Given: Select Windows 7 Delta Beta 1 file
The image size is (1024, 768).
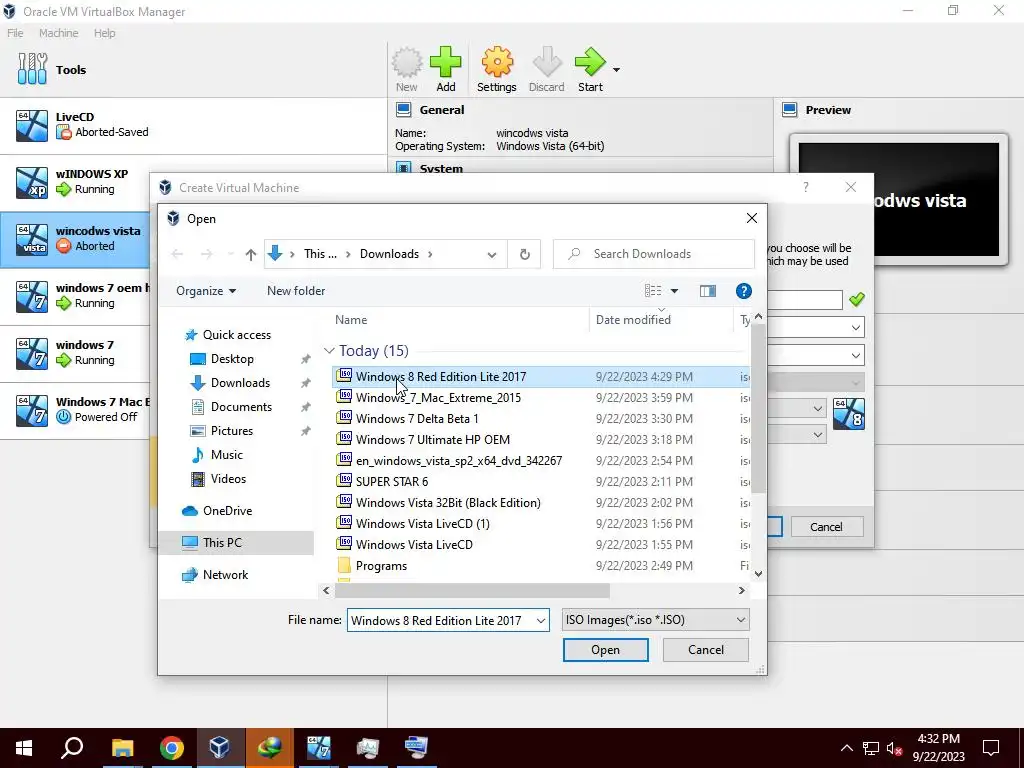Looking at the screenshot, I should [541, 419].
